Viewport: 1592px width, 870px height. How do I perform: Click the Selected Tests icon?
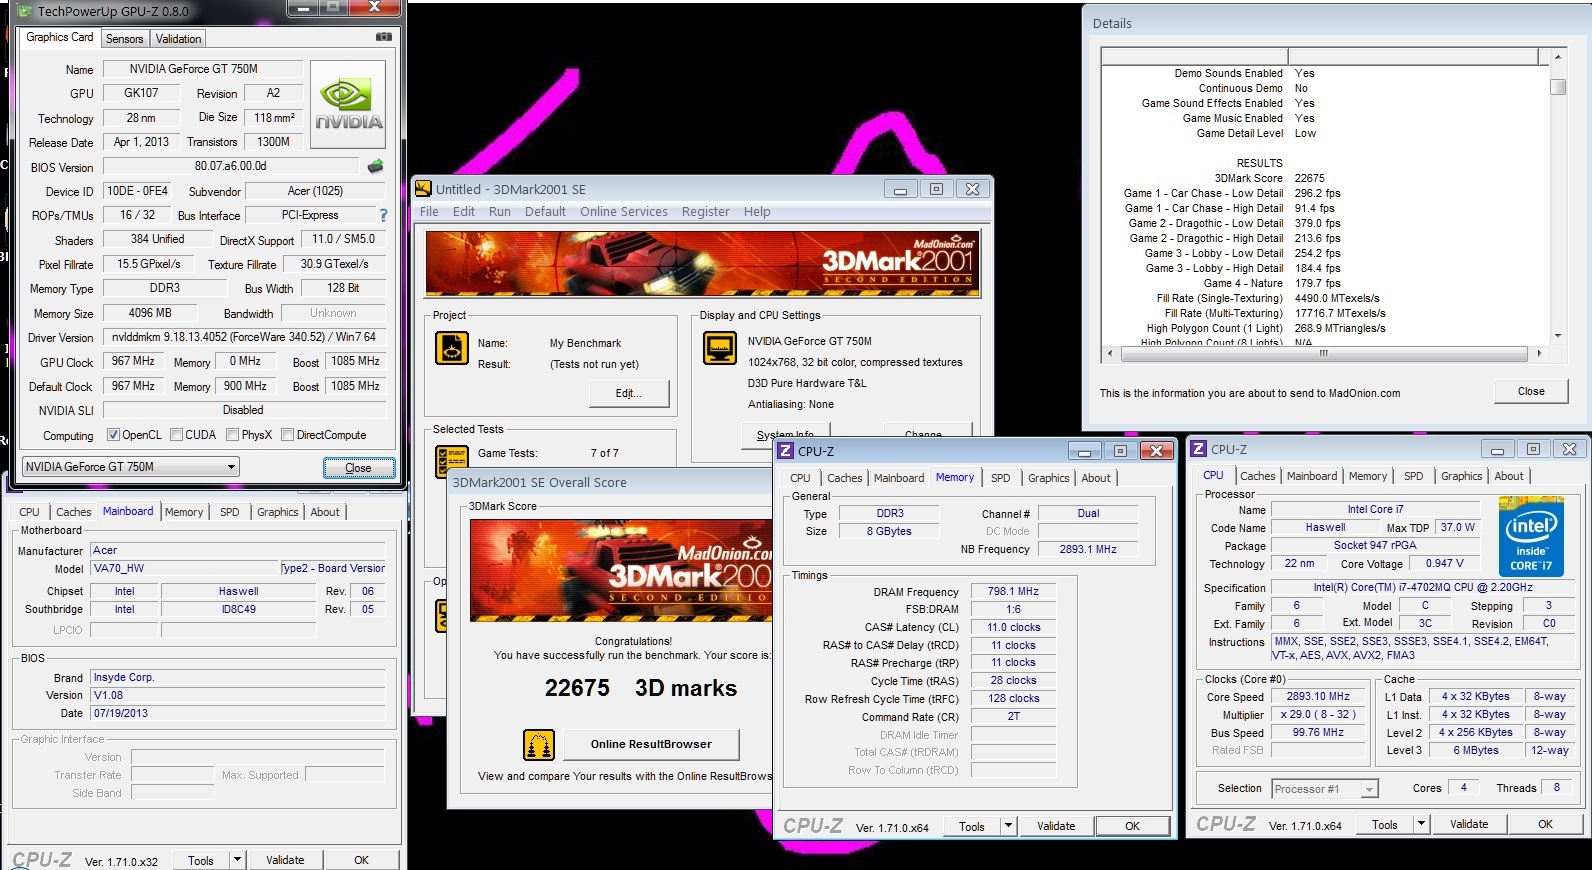[x=452, y=460]
